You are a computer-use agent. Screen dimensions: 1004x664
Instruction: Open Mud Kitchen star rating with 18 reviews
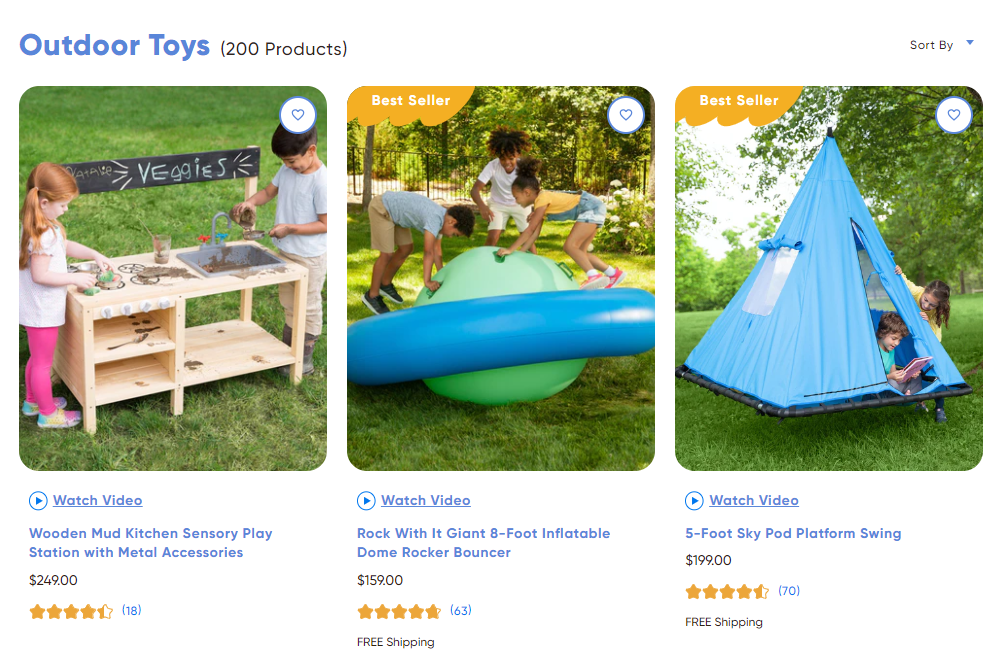coord(85,611)
